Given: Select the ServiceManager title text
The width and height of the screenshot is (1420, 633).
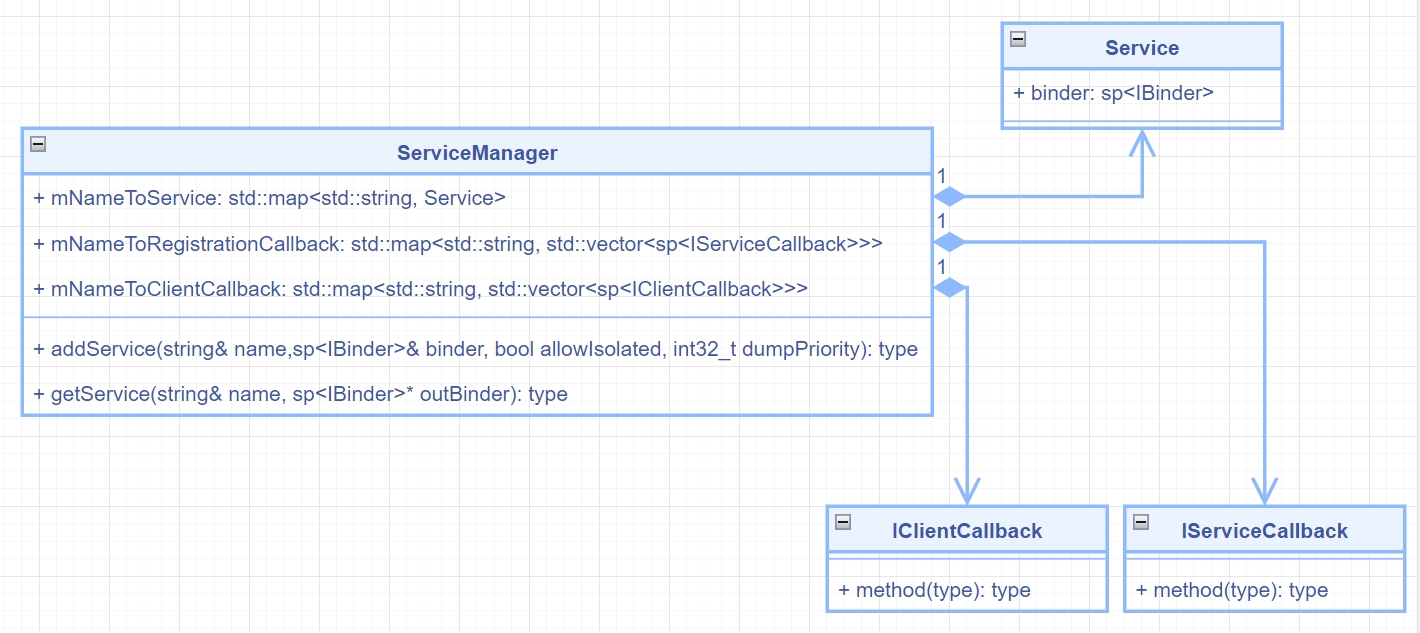Looking at the screenshot, I should pos(477,153).
